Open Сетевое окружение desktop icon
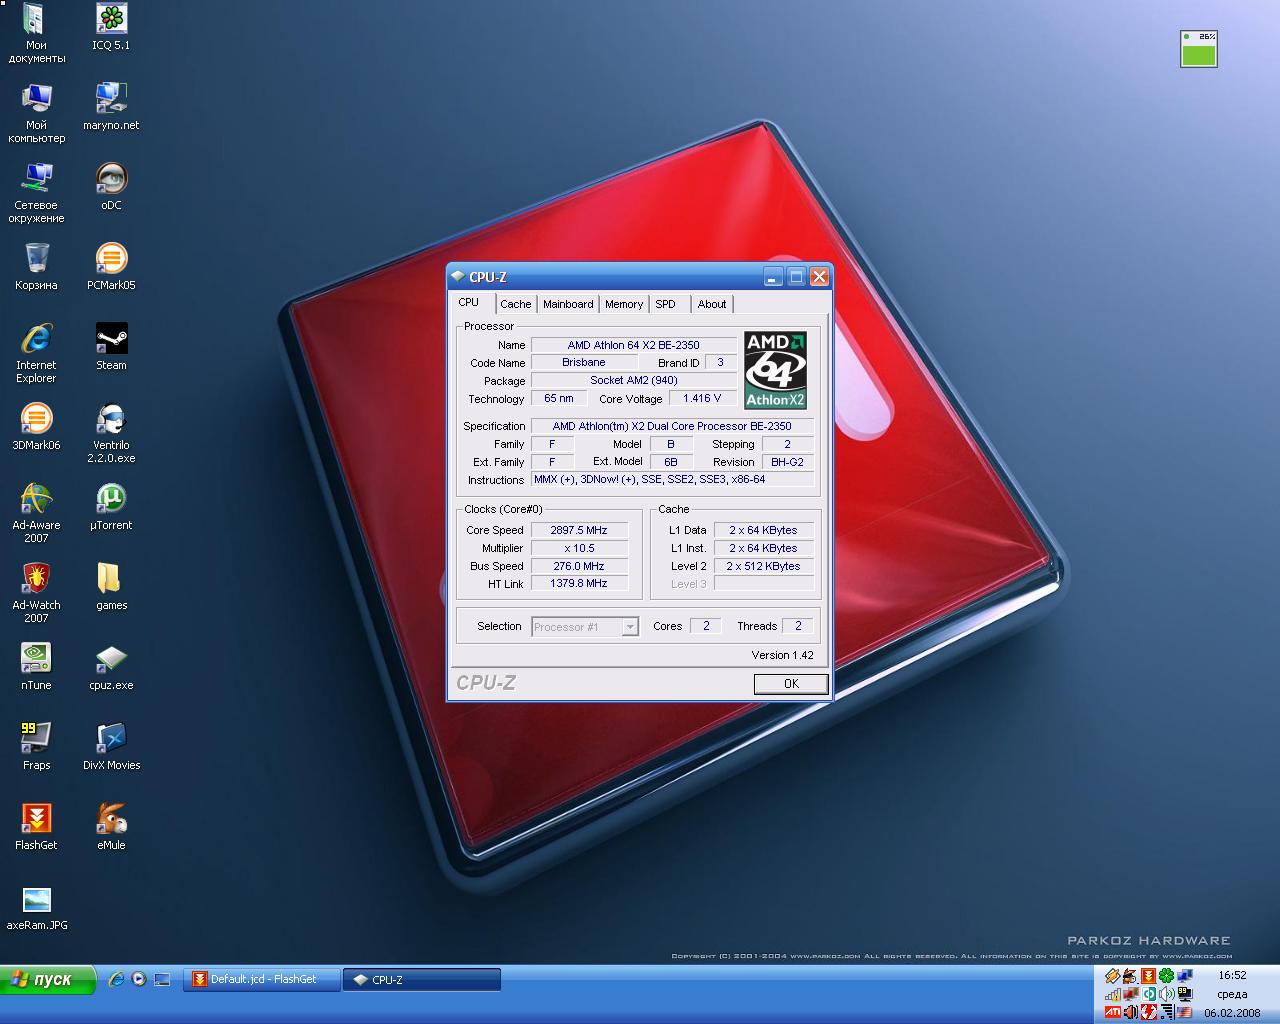 tap(36, 193)
